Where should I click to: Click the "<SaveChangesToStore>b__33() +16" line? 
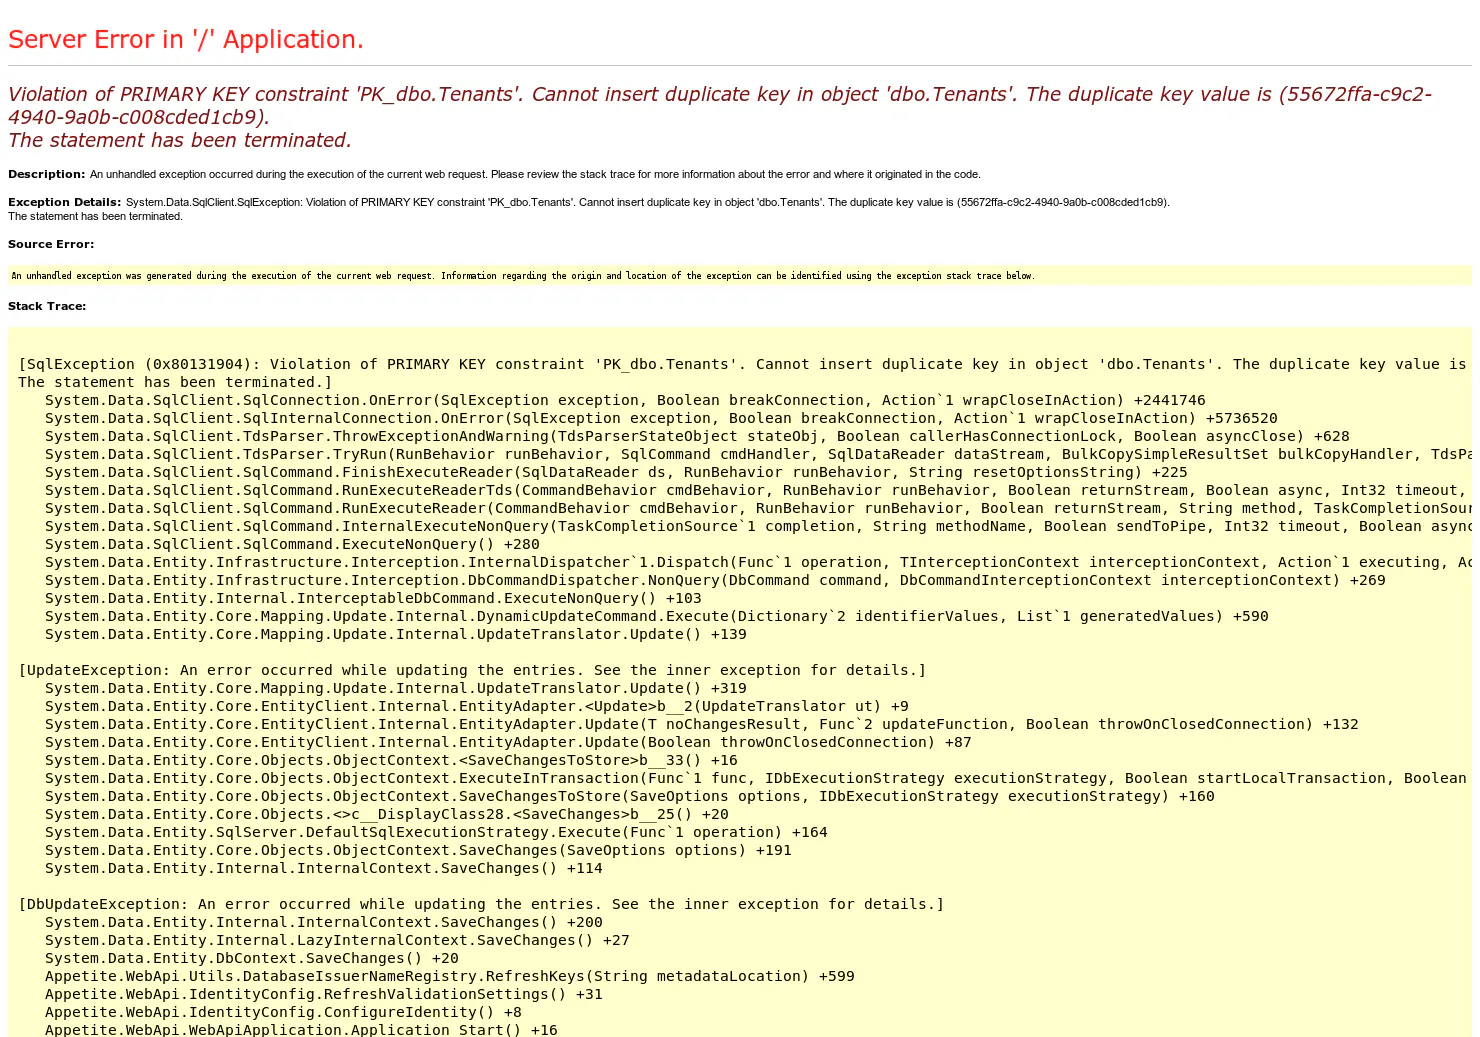[x=391, y=760]
